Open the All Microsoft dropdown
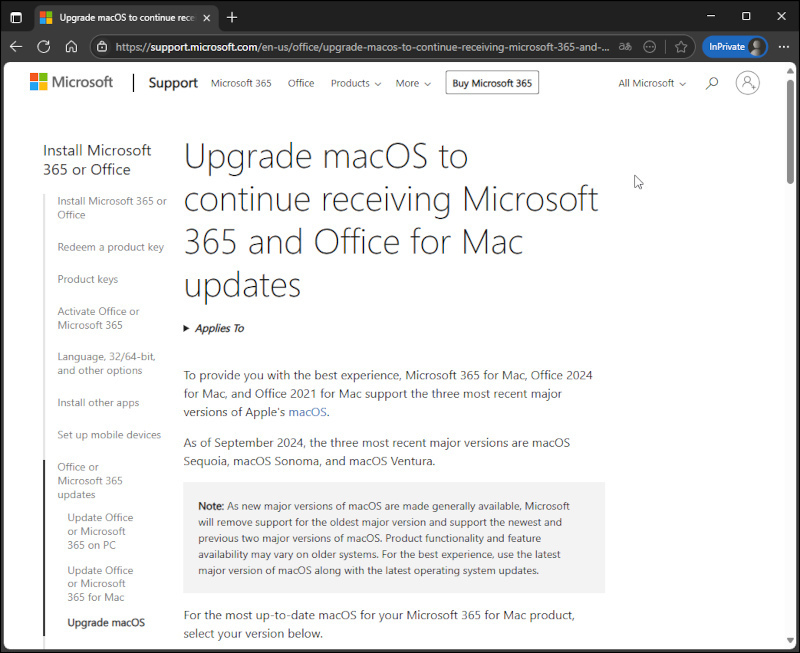This screenshot has width=800, height=653. tap(652, 83)
